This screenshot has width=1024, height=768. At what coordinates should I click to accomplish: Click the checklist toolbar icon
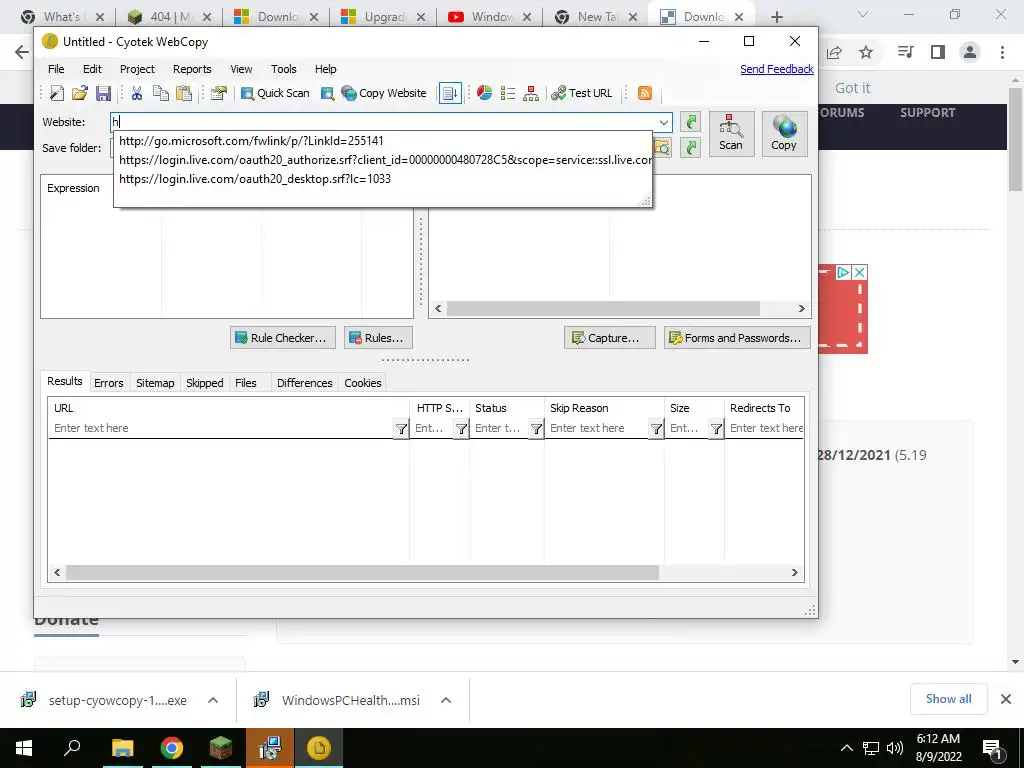pyautogui.click(x=507, y=93)
